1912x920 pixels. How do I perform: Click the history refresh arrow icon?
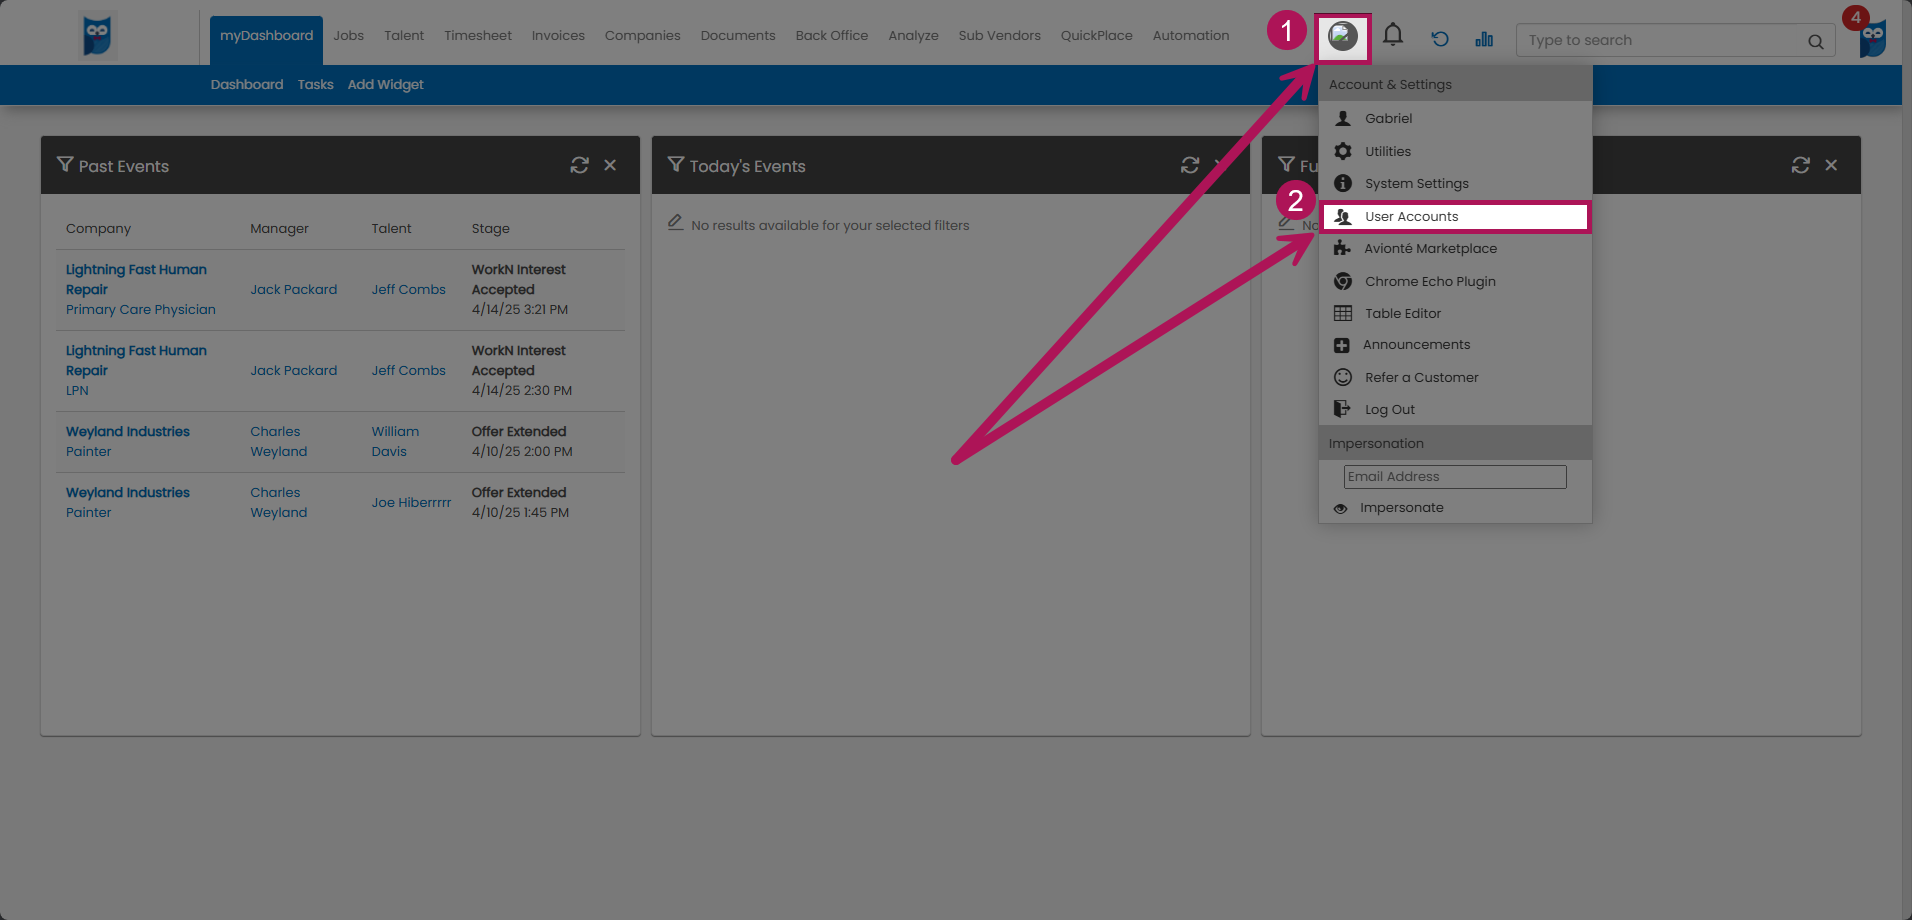click(x=1439, y=39)
